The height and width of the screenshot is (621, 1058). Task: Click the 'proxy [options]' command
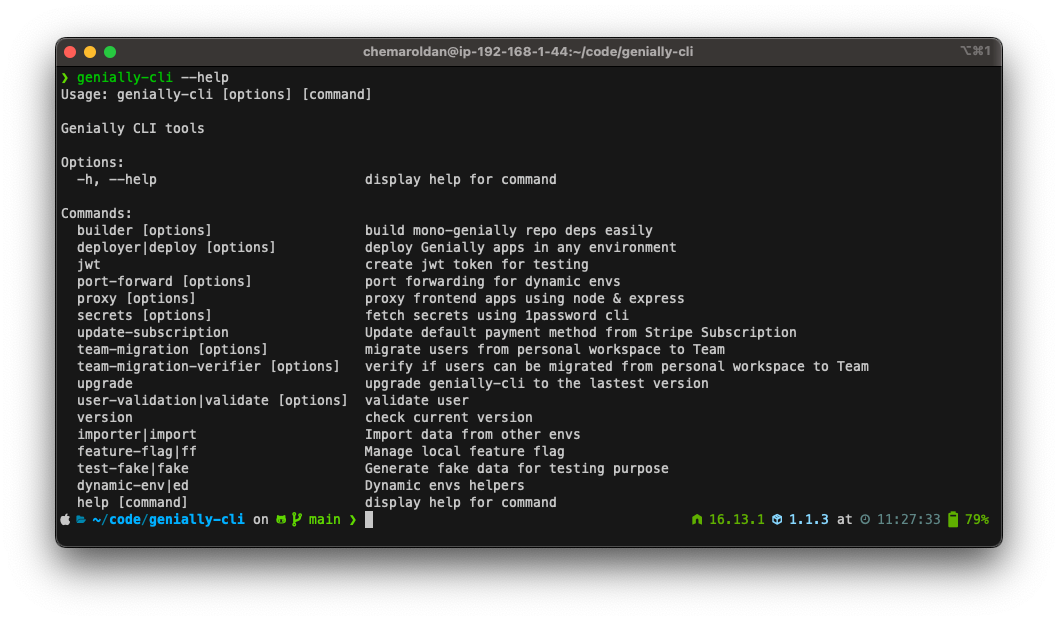(x=136, y=298)
